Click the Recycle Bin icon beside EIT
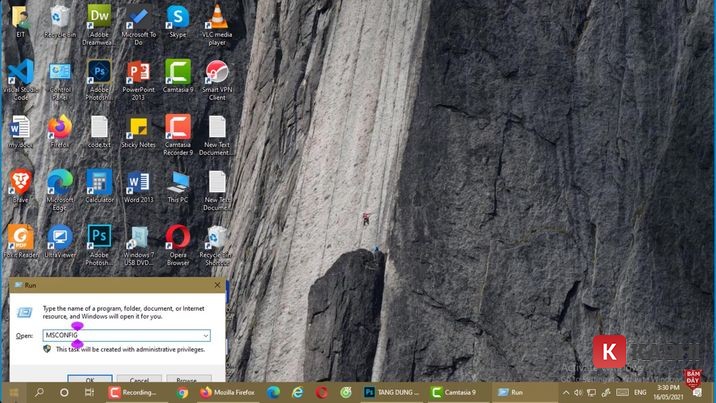 [x=60, y=21]
